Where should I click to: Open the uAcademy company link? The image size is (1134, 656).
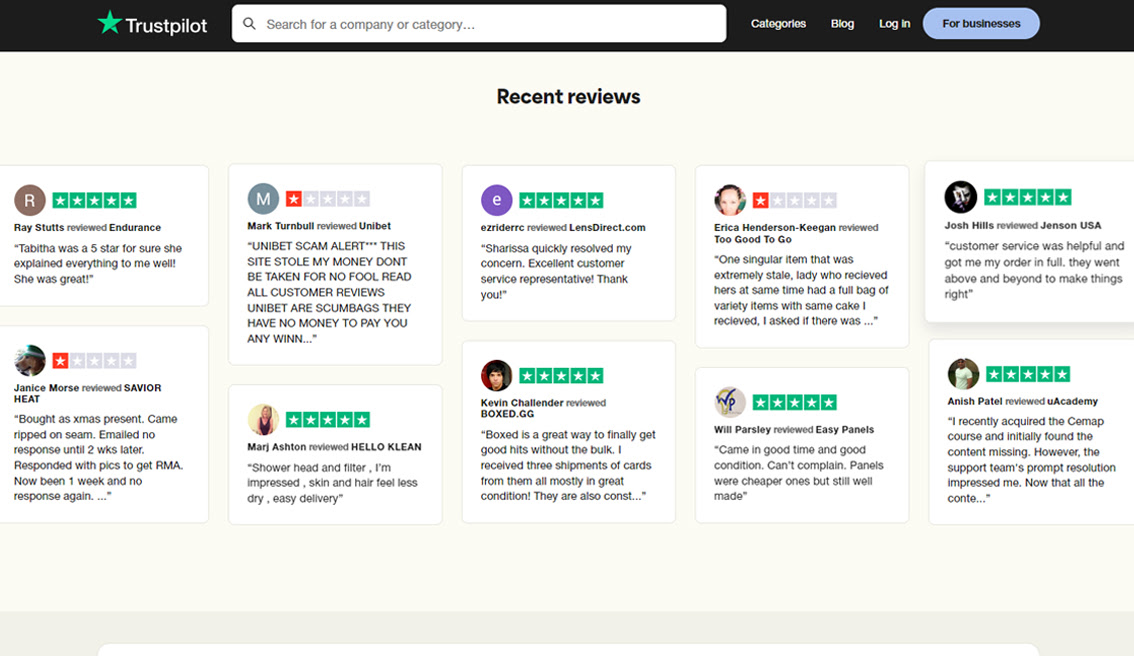coord(1073,401)
